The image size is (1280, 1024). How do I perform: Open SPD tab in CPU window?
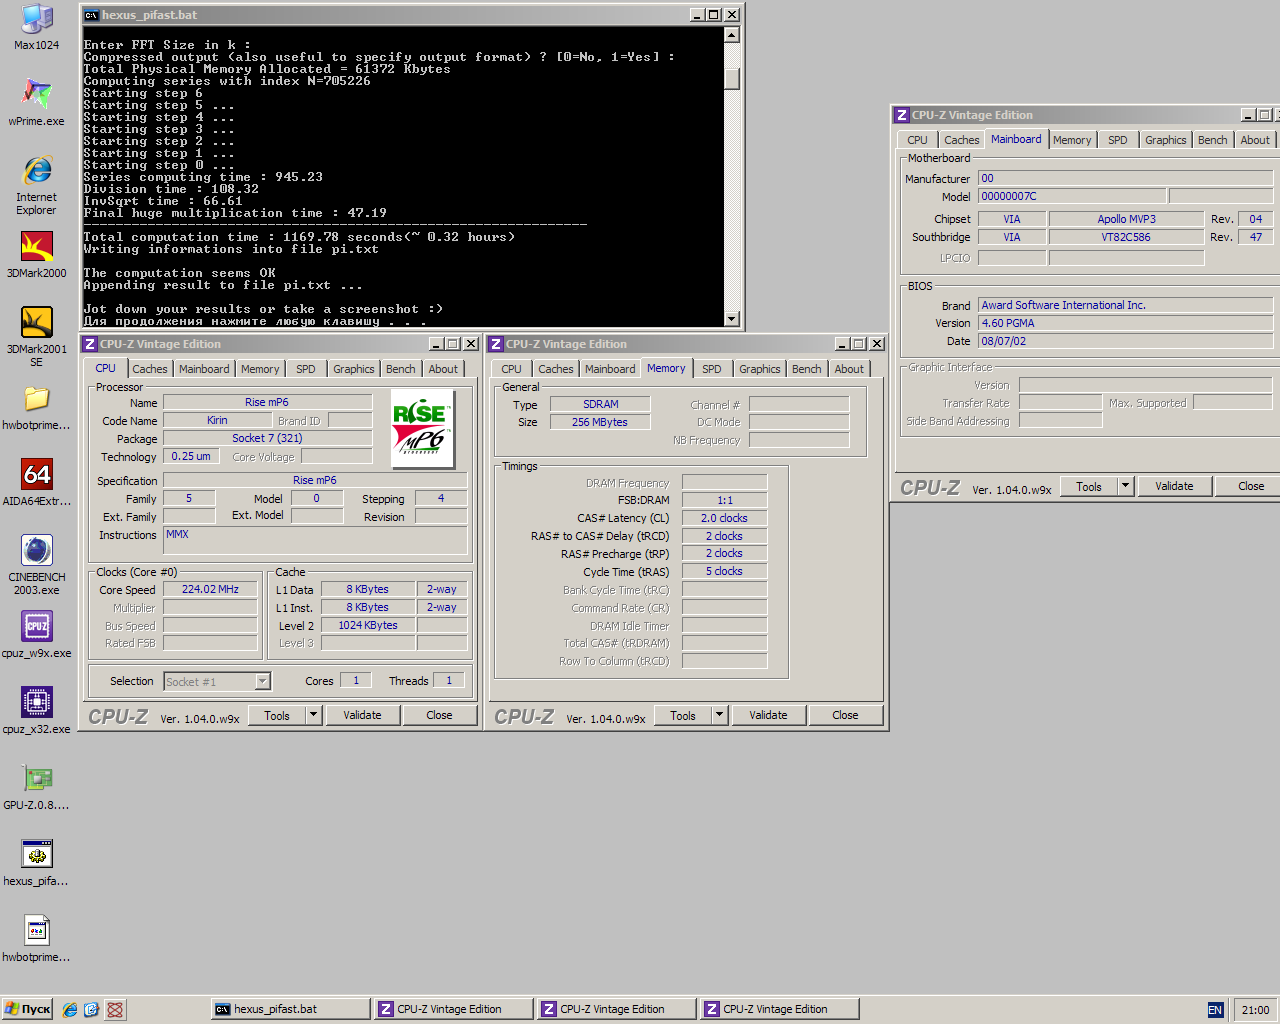pos(306,369)
